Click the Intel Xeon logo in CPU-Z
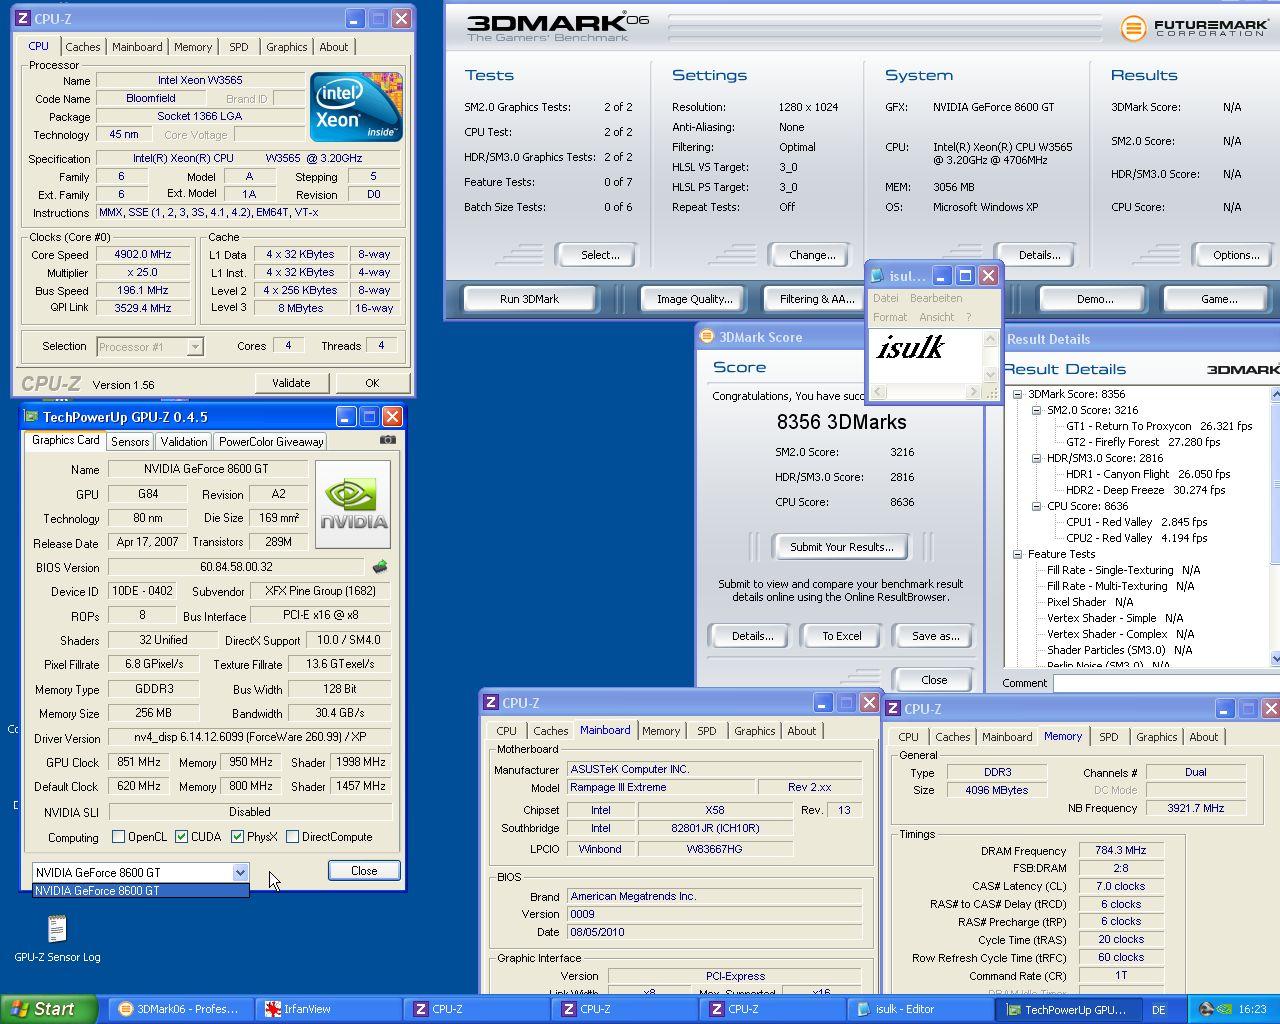The image size is (1280, 1024). click(x=356, y=106)
